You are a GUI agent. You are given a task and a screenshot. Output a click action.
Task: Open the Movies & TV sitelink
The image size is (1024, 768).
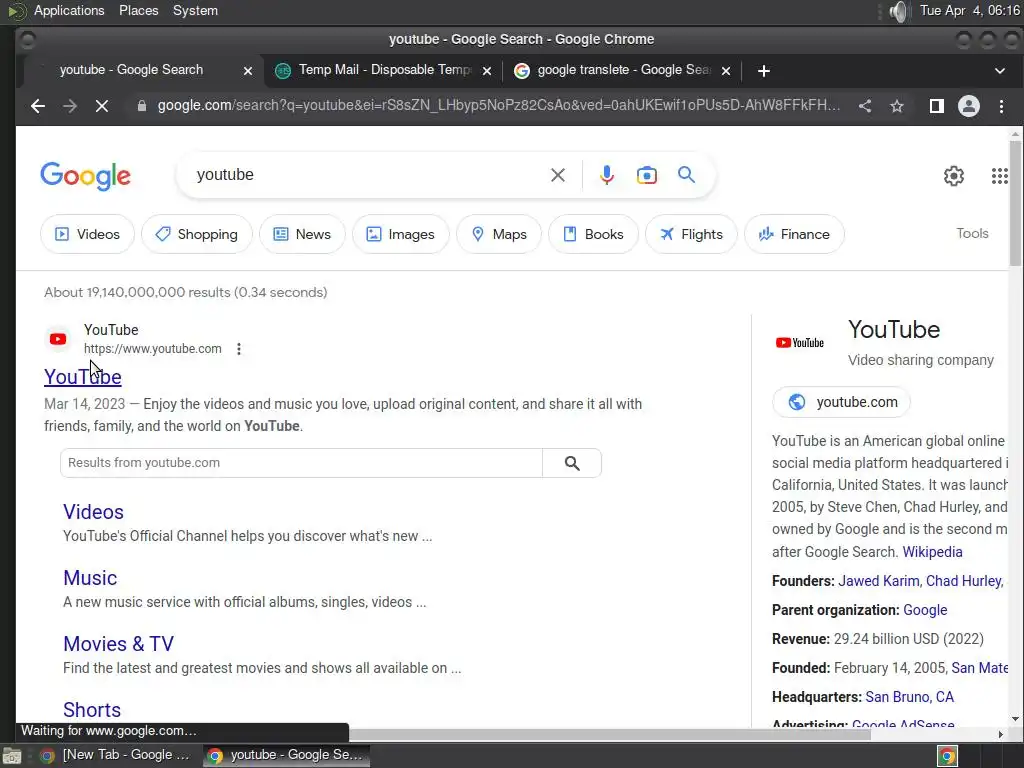click(118, 644)
